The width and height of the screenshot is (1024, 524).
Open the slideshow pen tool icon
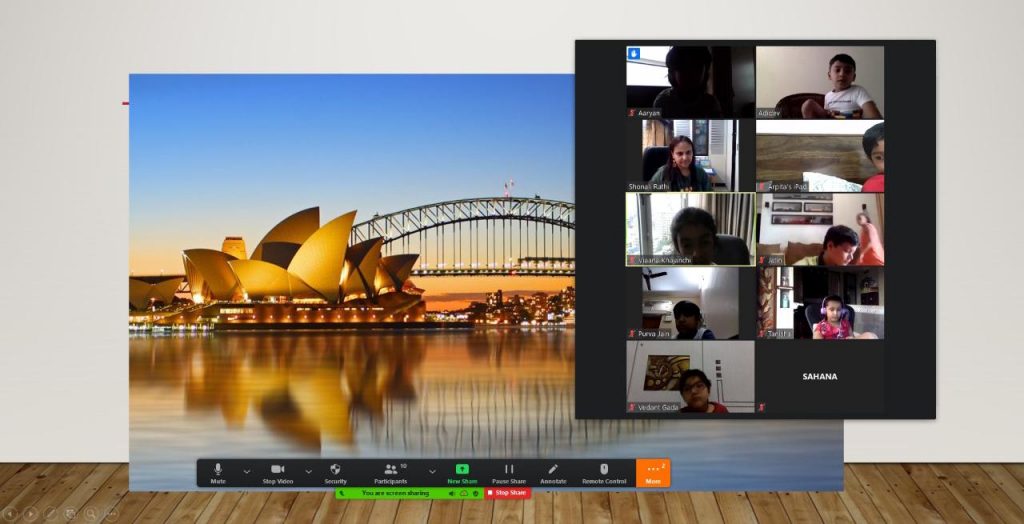click(51, 514)
